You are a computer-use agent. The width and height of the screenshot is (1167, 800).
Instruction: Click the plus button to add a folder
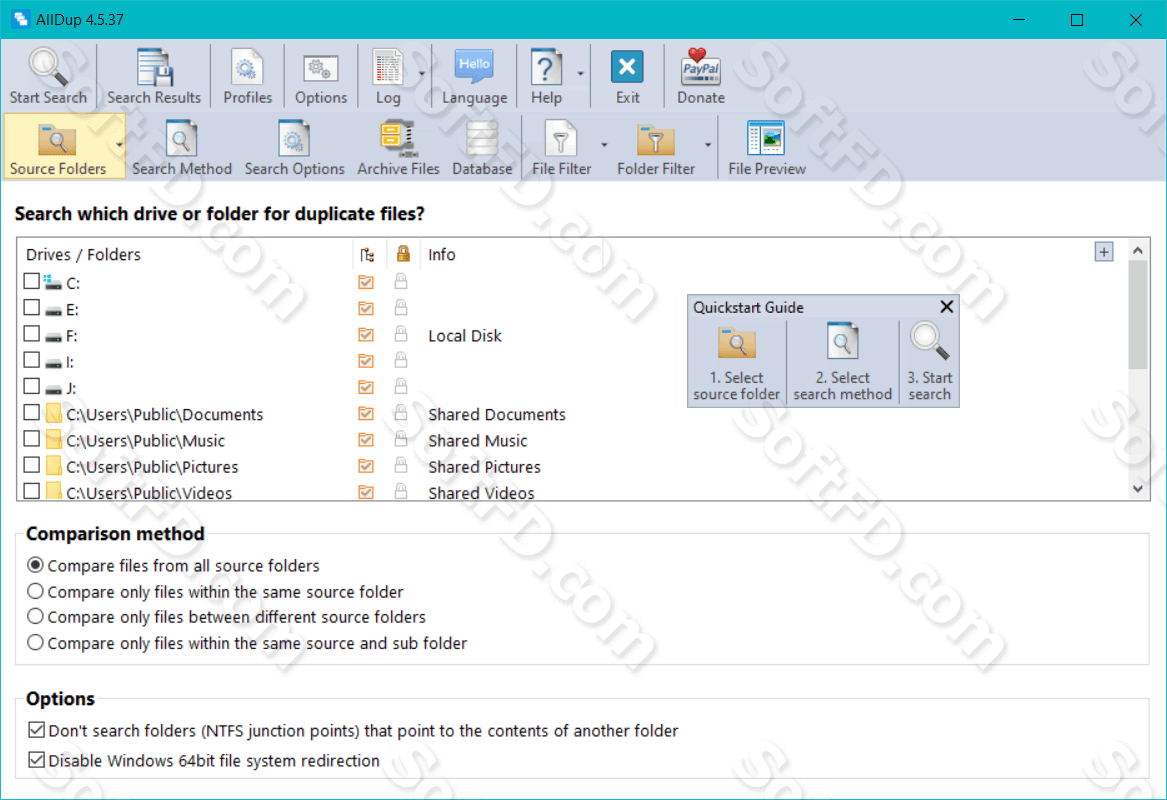point(1104,252)
